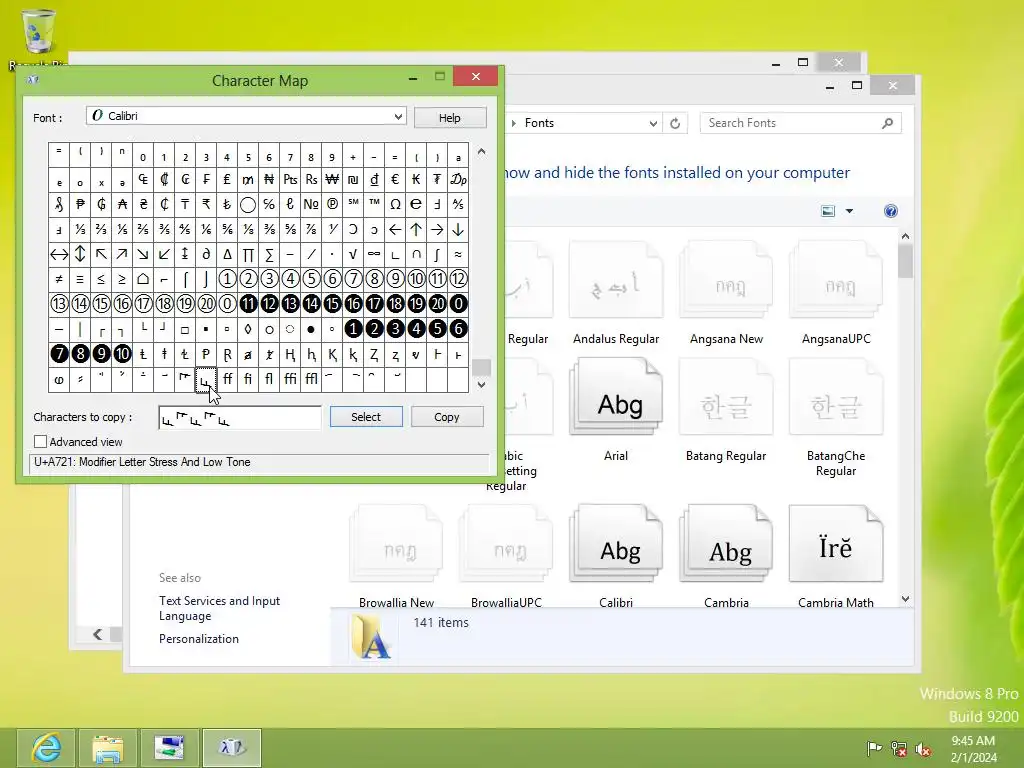Viewport: 1024px width, 768px height.
Task: Click the Characters to copy field
Action: 240,417
